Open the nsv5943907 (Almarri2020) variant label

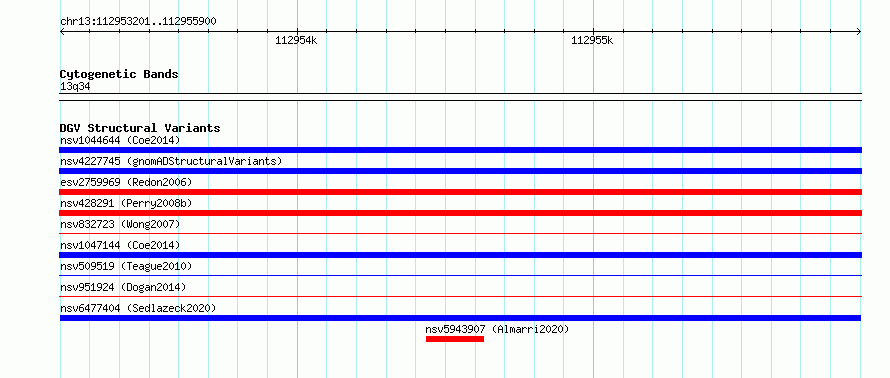point(497,329)
